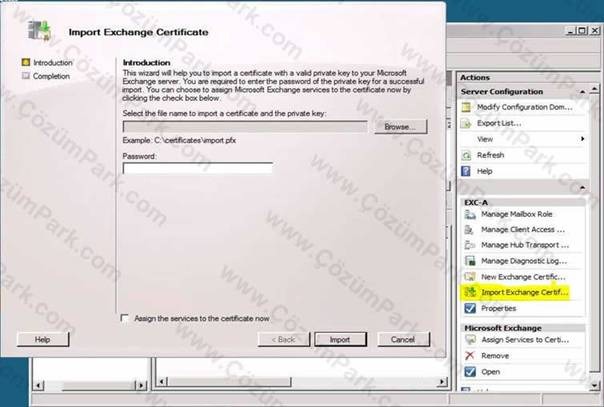
Task: Click the wizard Help button
Action: point(42,340)
